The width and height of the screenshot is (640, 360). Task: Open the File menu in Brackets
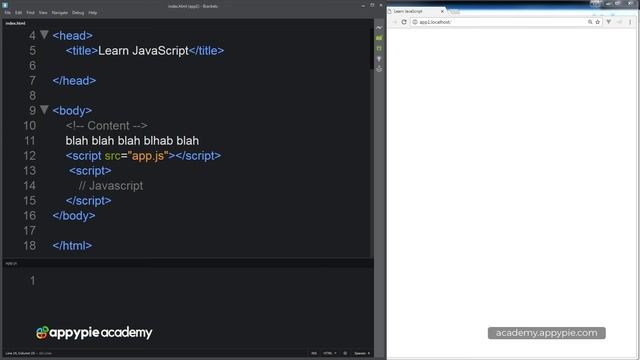pyautogui.click(x=8, y=13)
